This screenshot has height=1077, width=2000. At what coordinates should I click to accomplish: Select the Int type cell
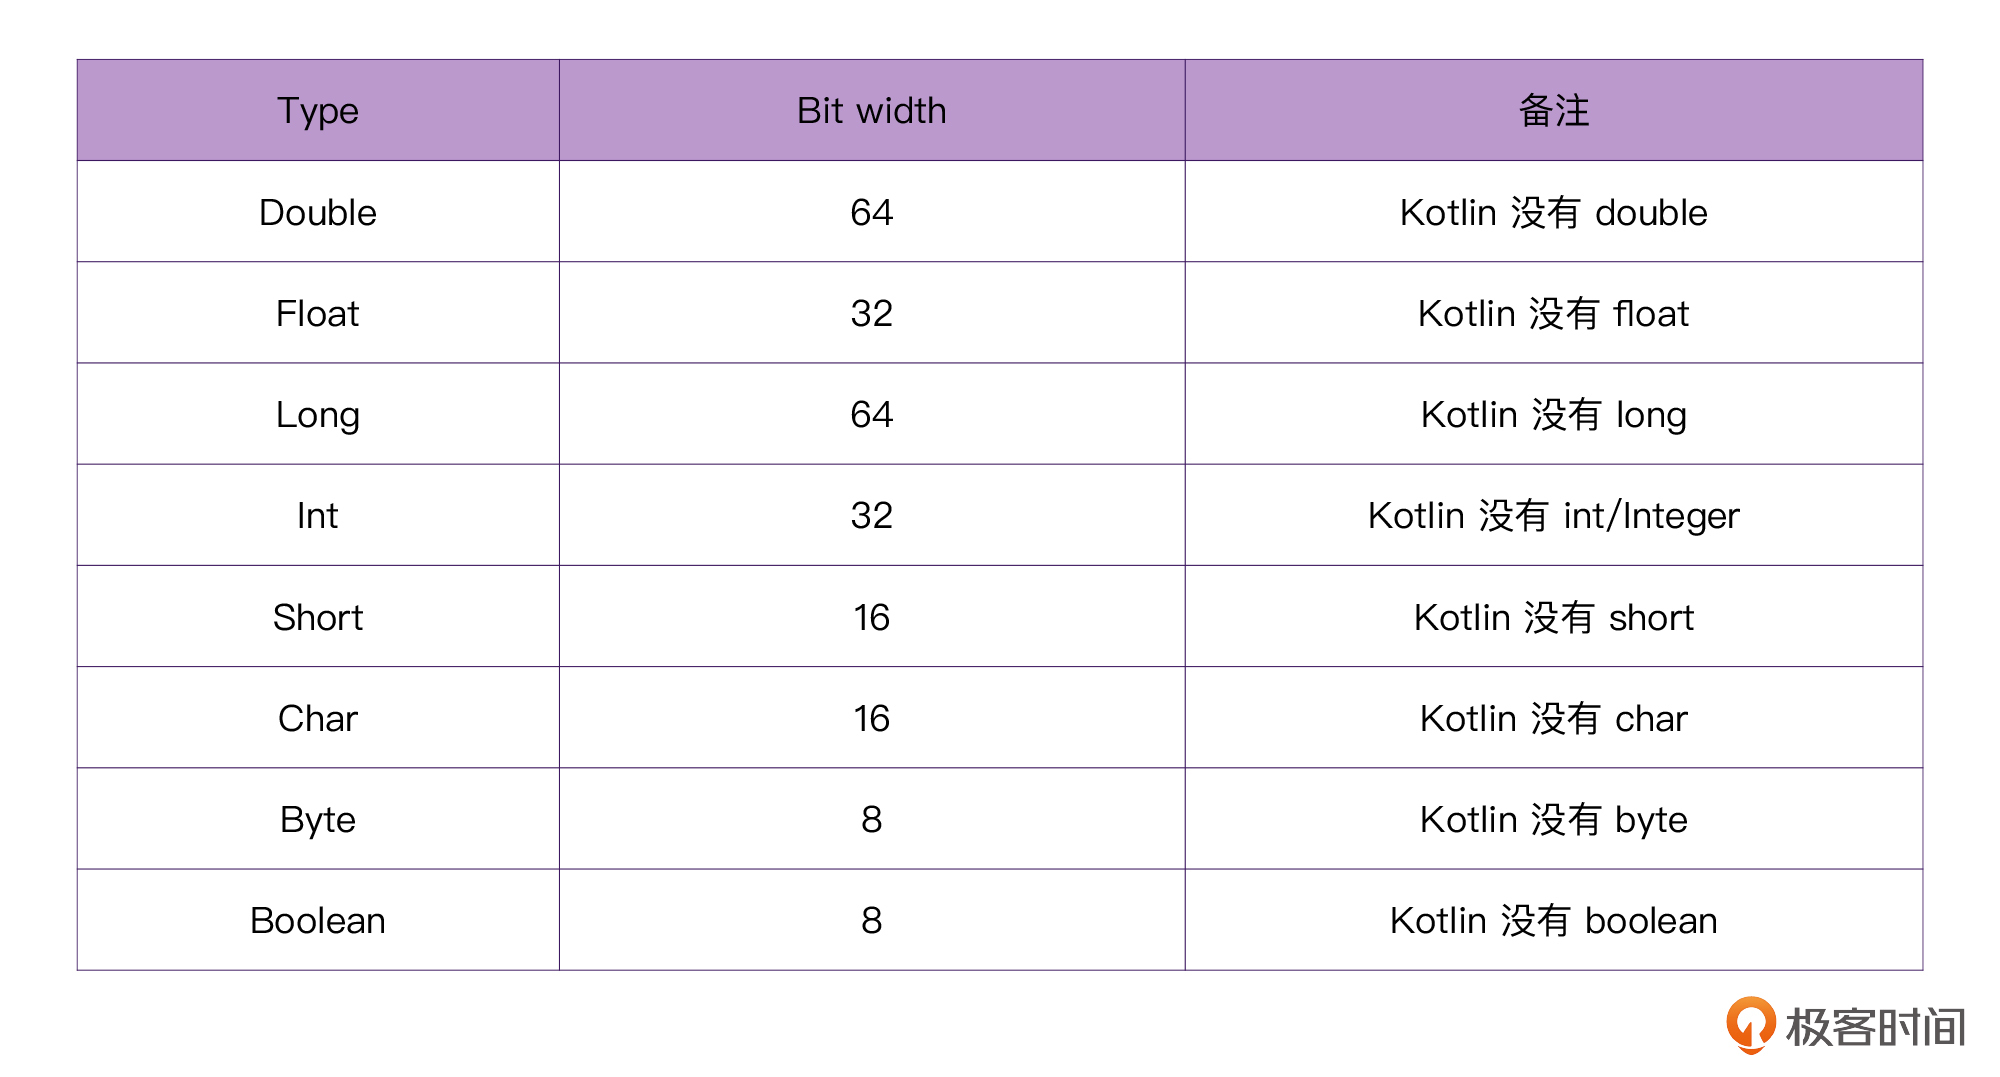click(x=318, y=516)
